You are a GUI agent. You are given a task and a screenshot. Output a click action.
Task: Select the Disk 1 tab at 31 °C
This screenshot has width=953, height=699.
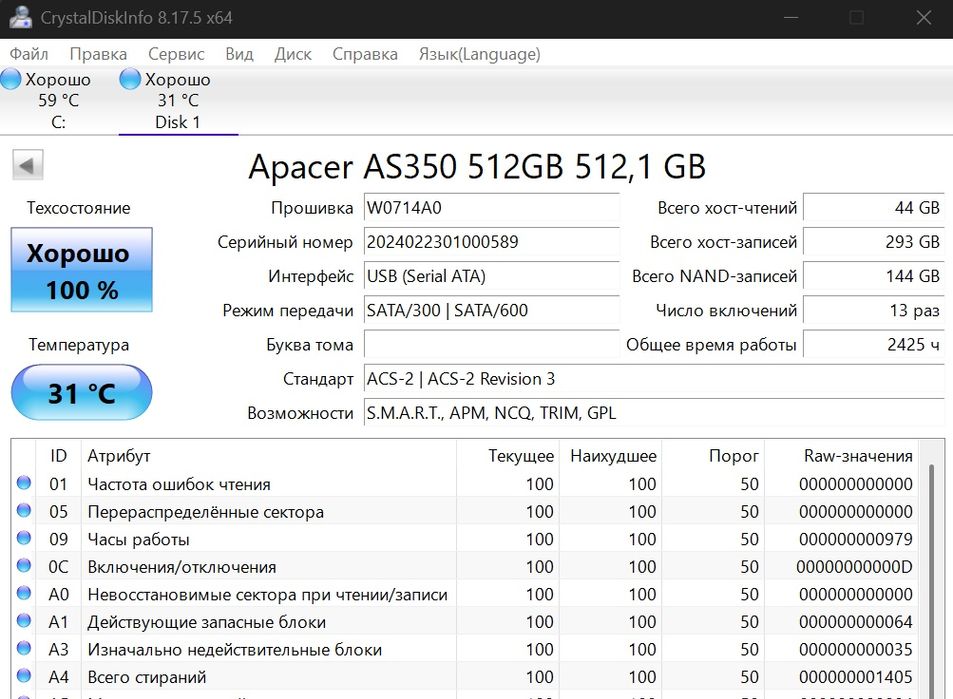coord(177,101)
